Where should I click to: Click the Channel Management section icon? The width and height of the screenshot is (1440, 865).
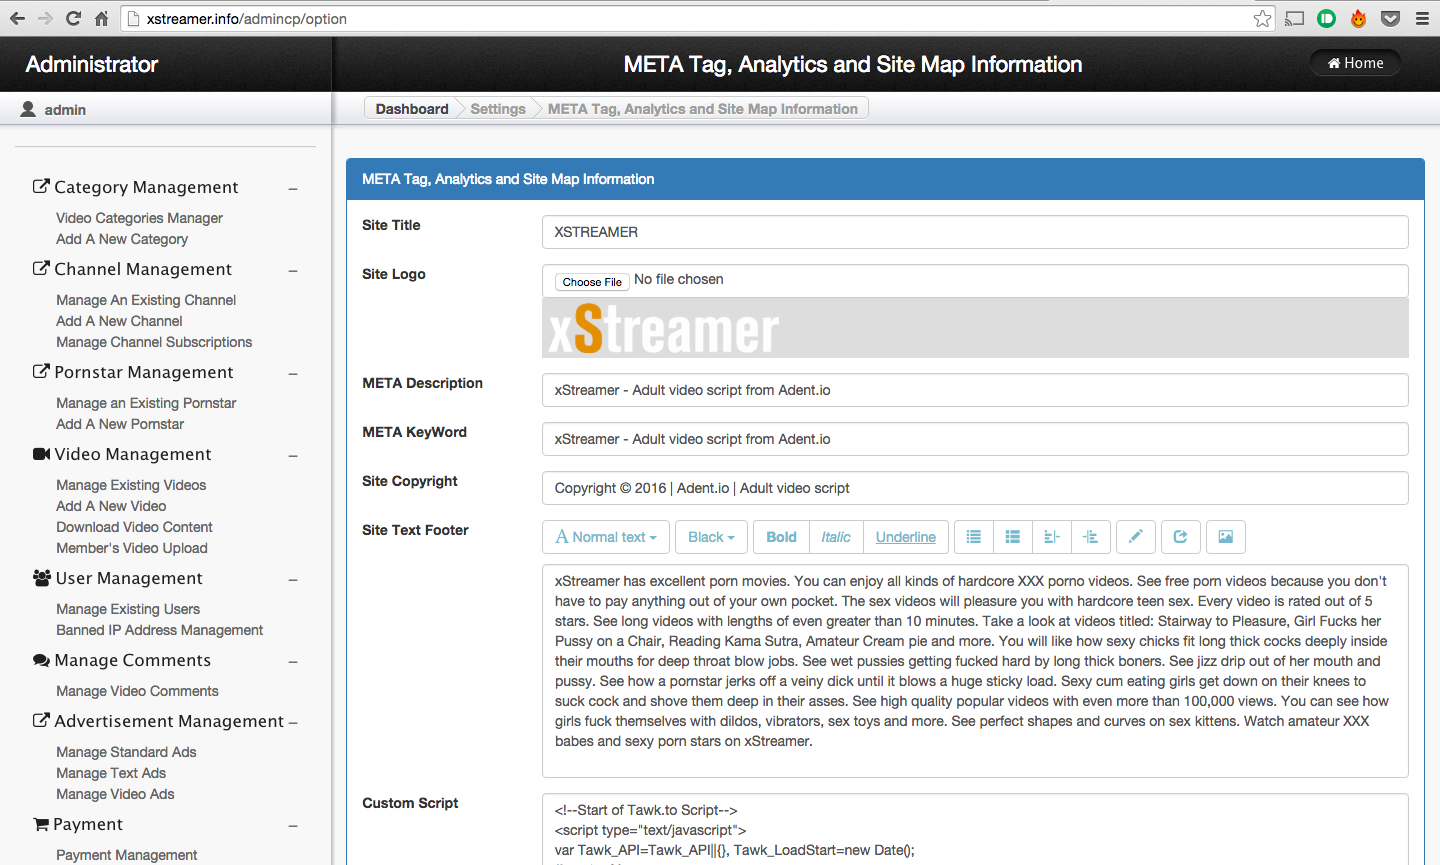point(41,268)
